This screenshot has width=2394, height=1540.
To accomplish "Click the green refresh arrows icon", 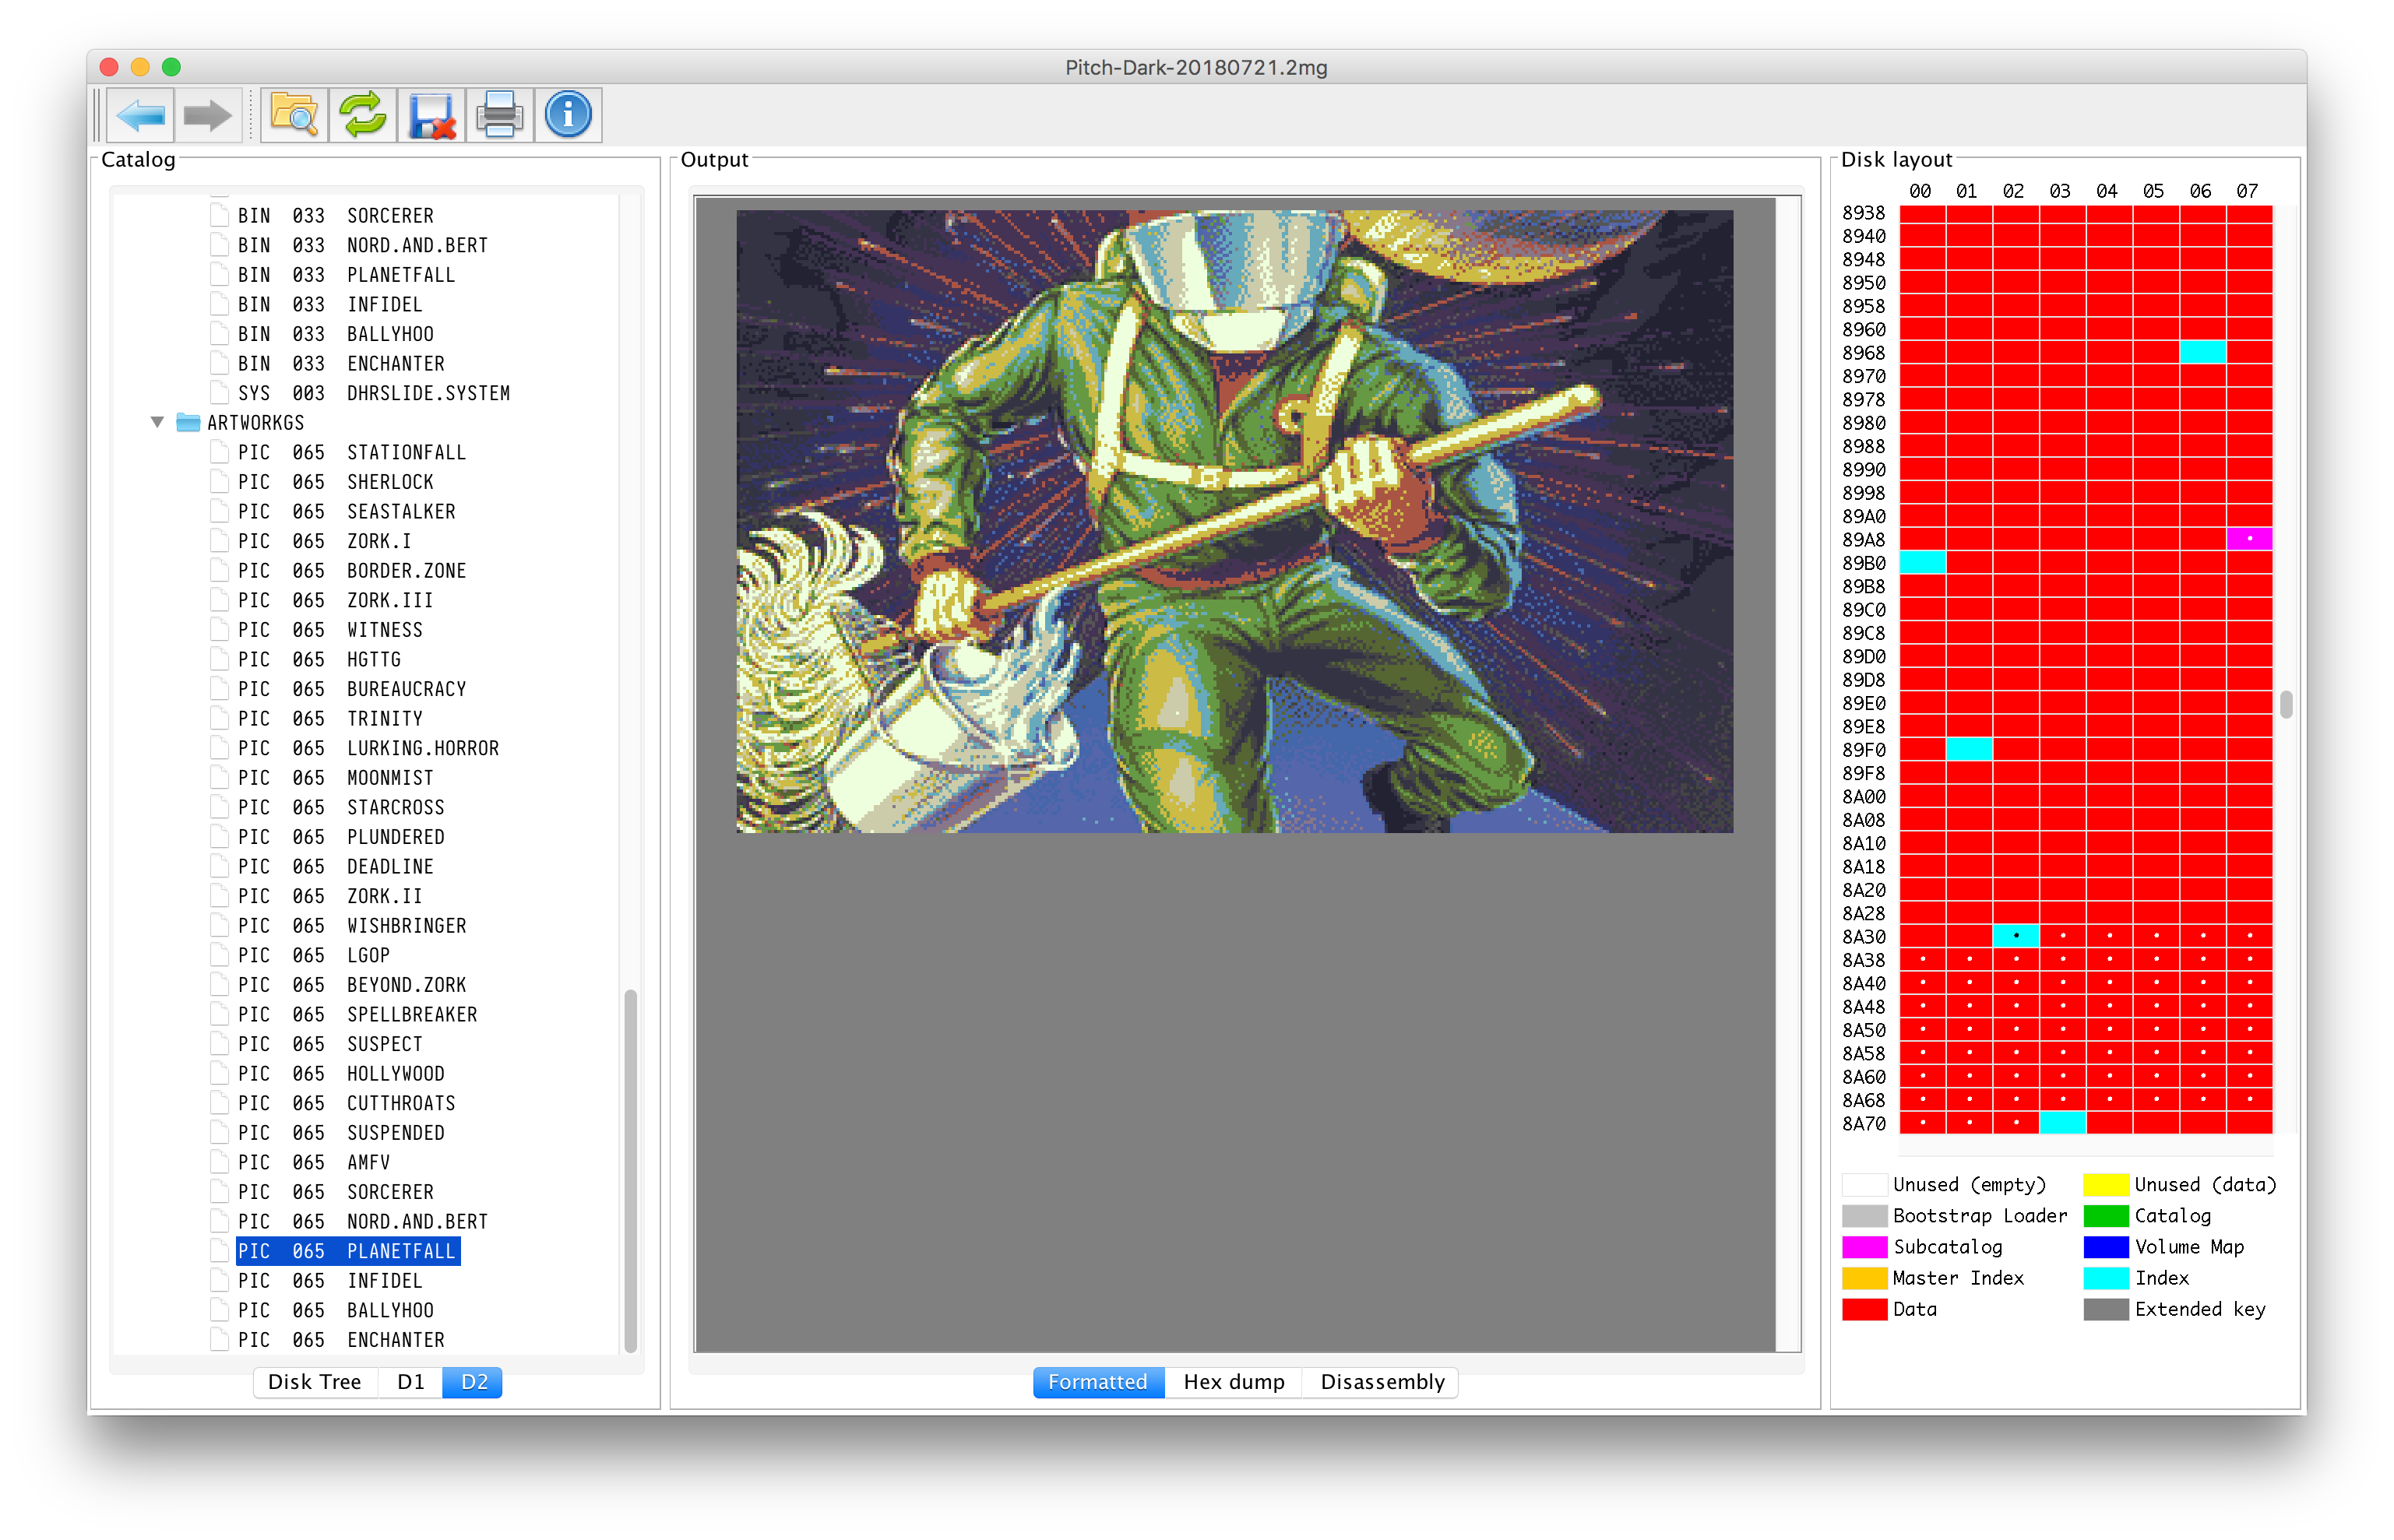I will tap(363, 115).
